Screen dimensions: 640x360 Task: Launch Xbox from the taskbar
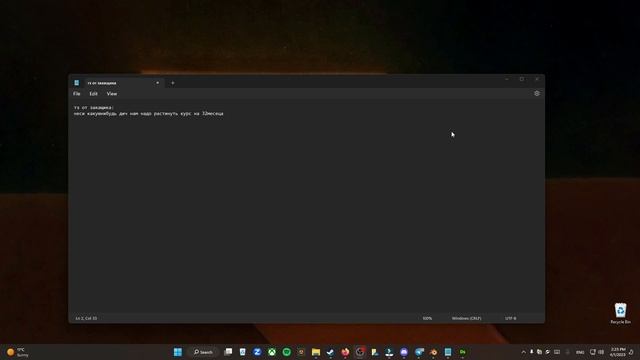click(x=272, y=352)
